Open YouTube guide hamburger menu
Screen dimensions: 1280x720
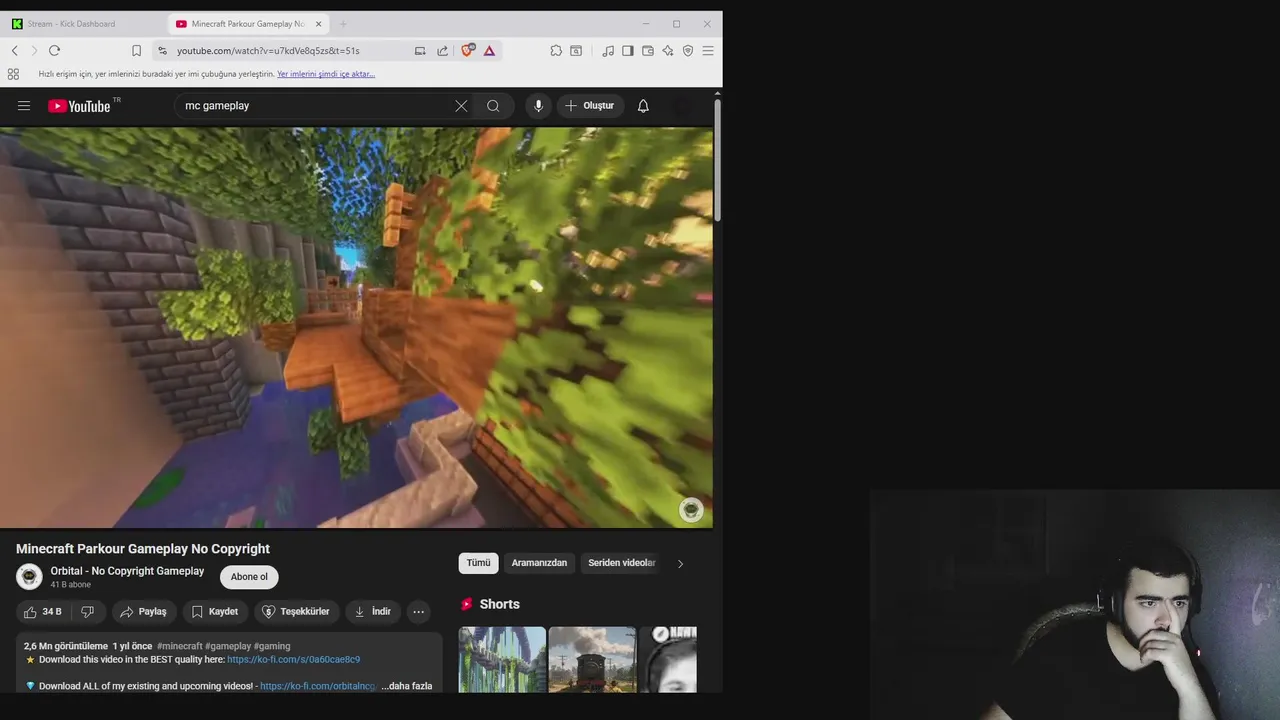pos(24,106)
